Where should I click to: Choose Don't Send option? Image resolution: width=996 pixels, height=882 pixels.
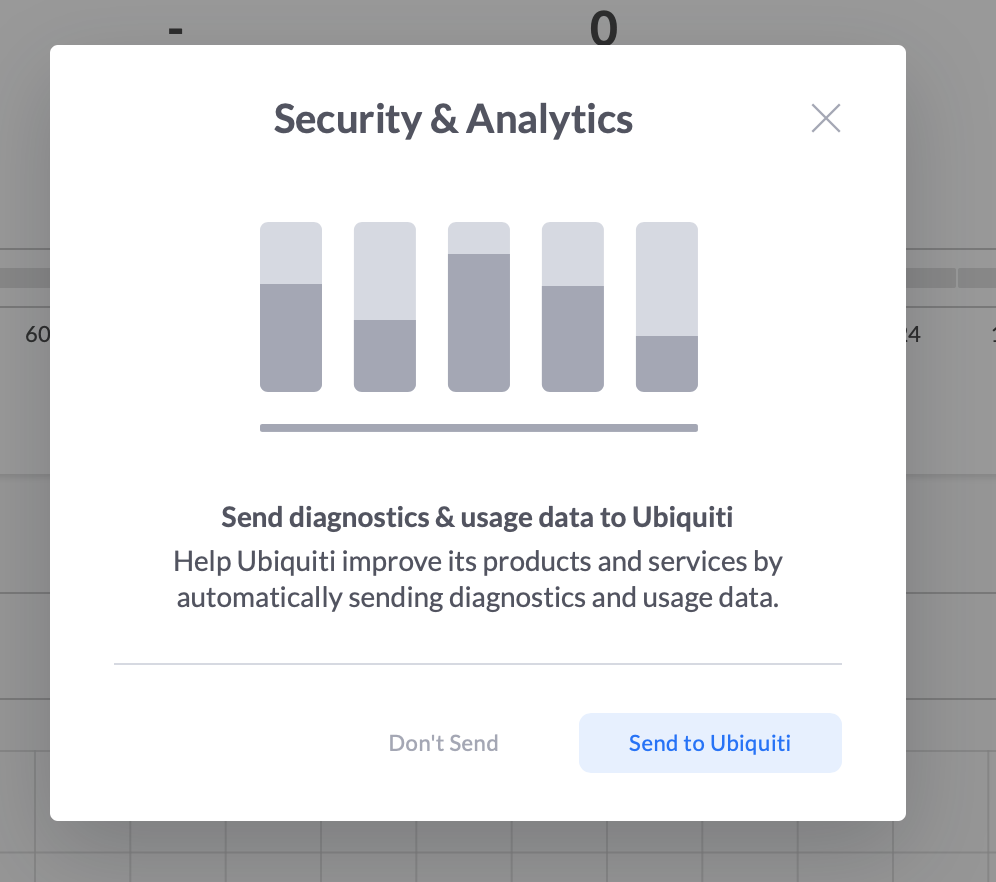pyautogui.click(x=443, y=743)
